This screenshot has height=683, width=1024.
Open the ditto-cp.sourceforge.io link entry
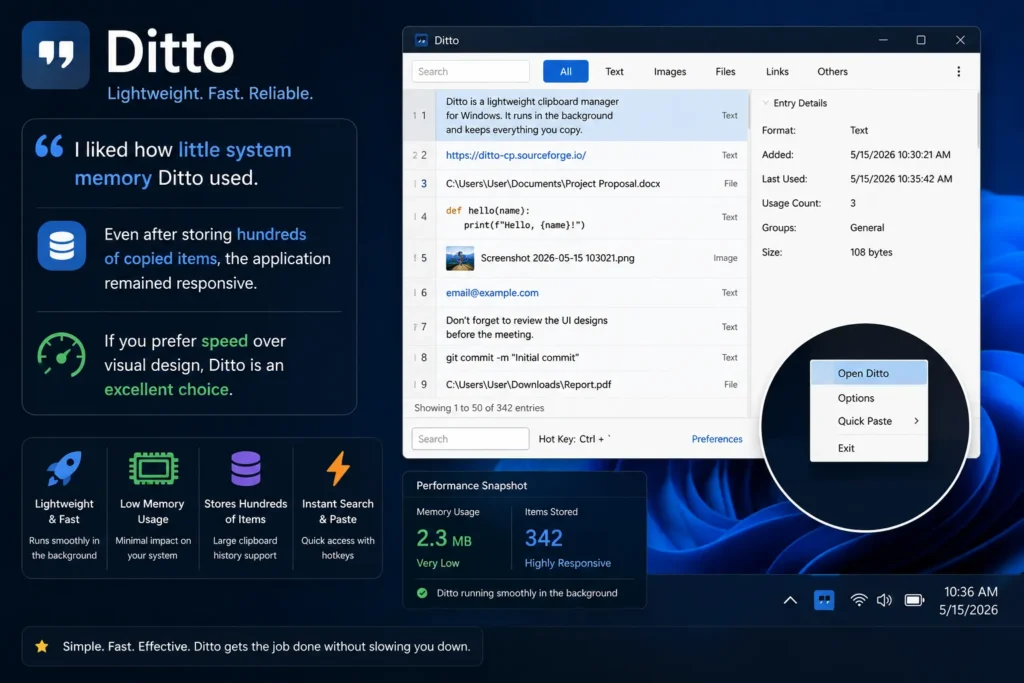pyautogui.click(x=516, y=155)
